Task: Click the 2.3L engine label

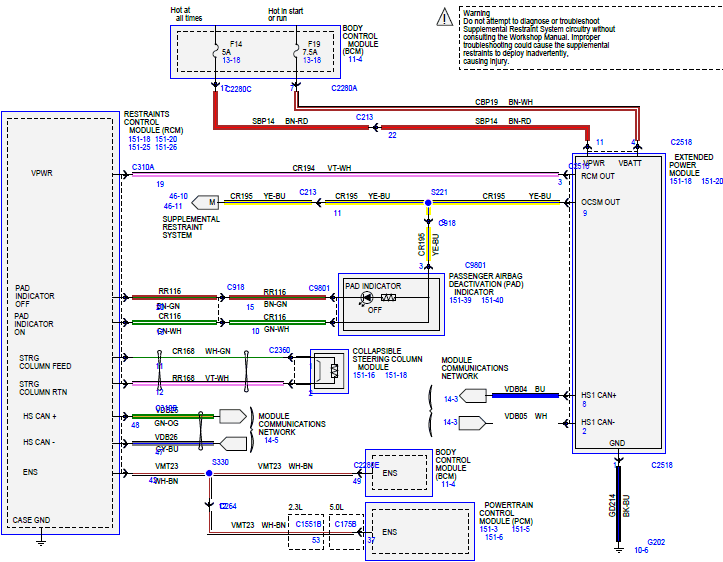Action: coord(296,507)
